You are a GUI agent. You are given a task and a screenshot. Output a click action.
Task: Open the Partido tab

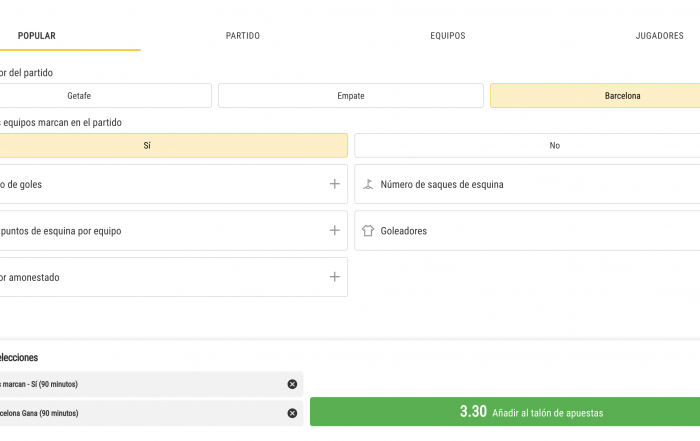coord(243,36)
